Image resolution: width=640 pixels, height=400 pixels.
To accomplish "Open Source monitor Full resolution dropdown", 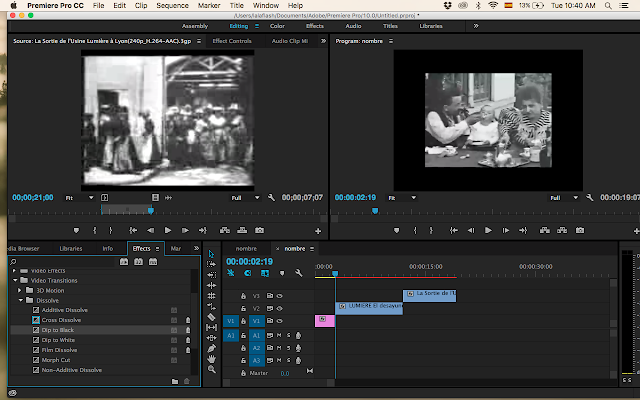I will 245,198.
